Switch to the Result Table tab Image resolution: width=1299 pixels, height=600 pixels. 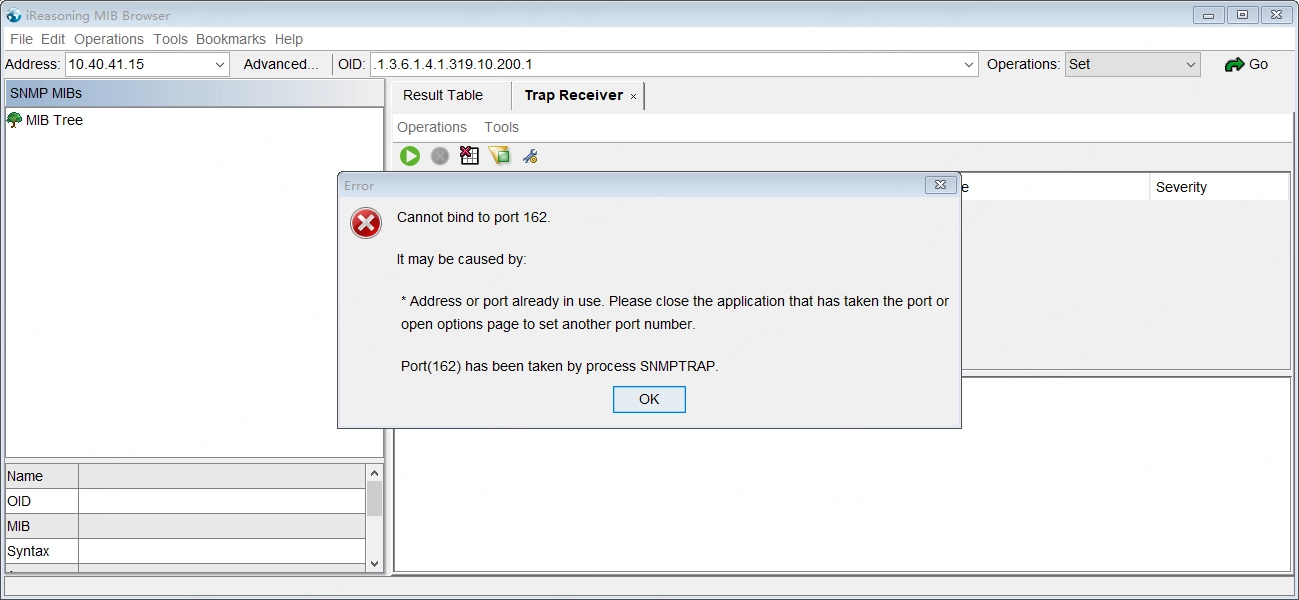tap(443, 95)
